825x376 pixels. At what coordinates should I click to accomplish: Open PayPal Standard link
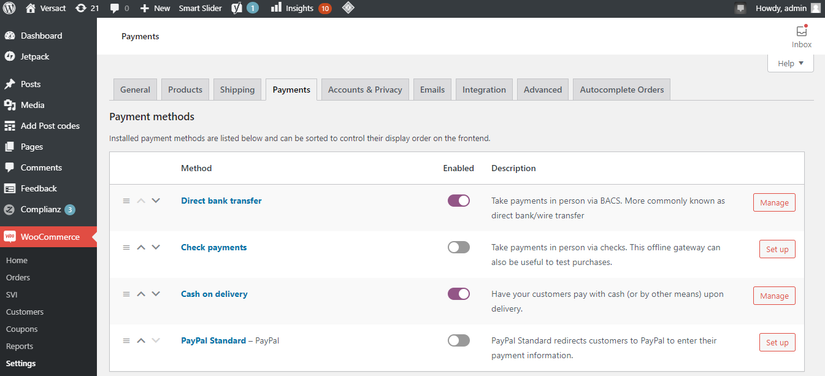click(x=213, y=340)
